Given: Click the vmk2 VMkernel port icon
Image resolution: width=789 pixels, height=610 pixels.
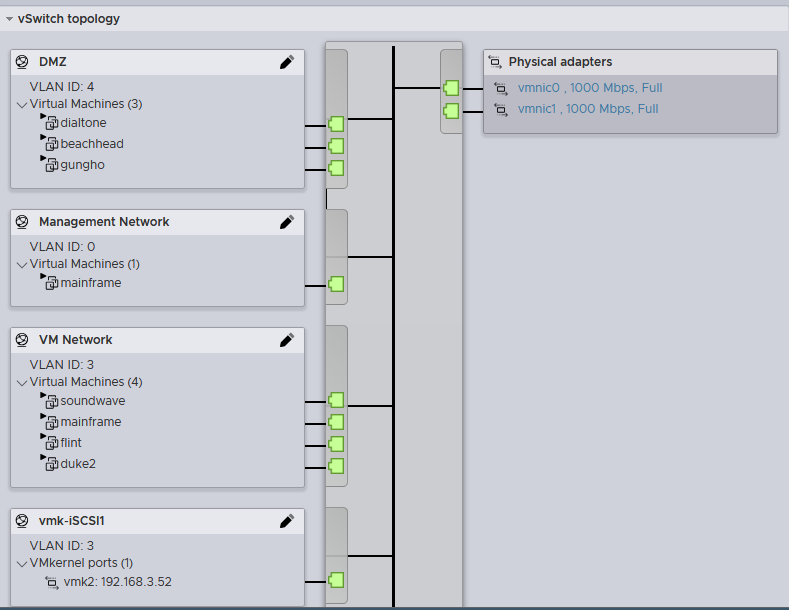Looking at the screenshot, I should click(x=52, y=582).
